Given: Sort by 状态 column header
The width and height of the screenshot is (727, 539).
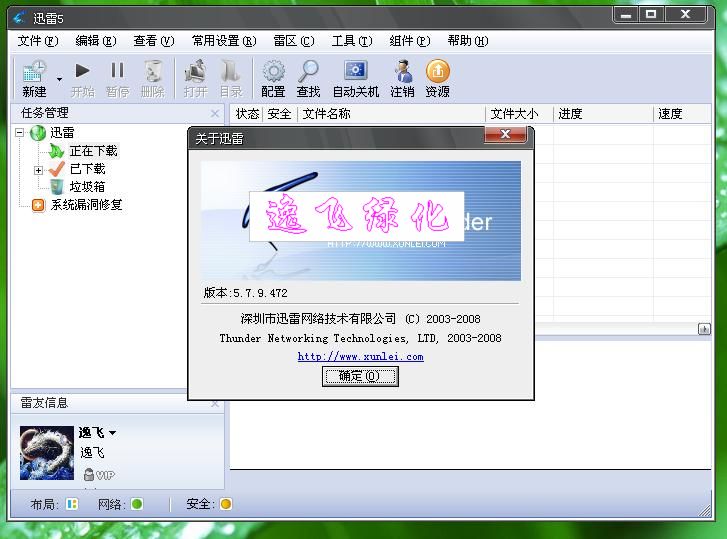Looking at the screenshot, I should pyautogui.click(x=247, y=114).
